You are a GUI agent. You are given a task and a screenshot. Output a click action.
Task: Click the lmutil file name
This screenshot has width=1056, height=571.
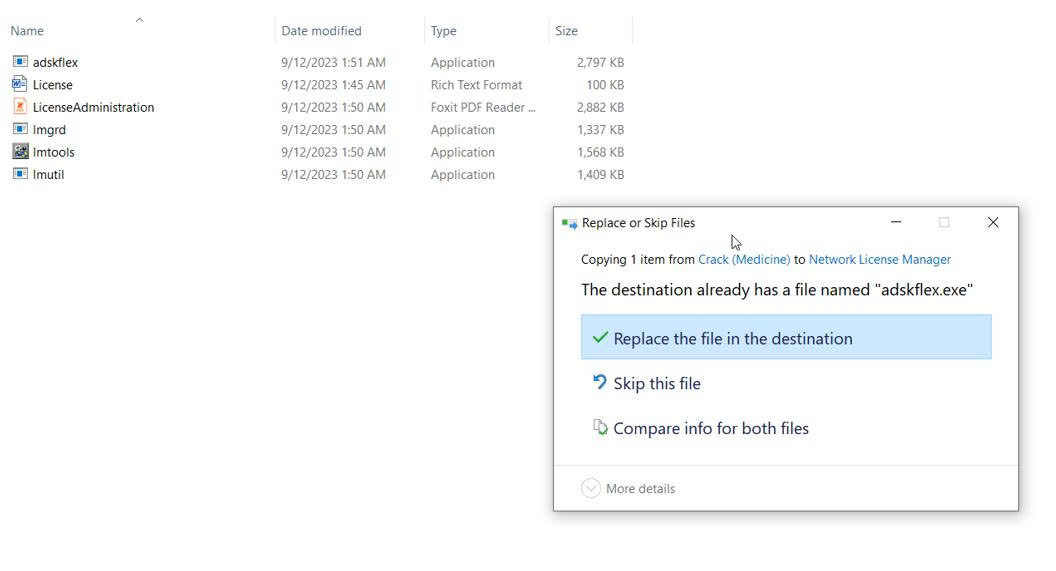48,174
